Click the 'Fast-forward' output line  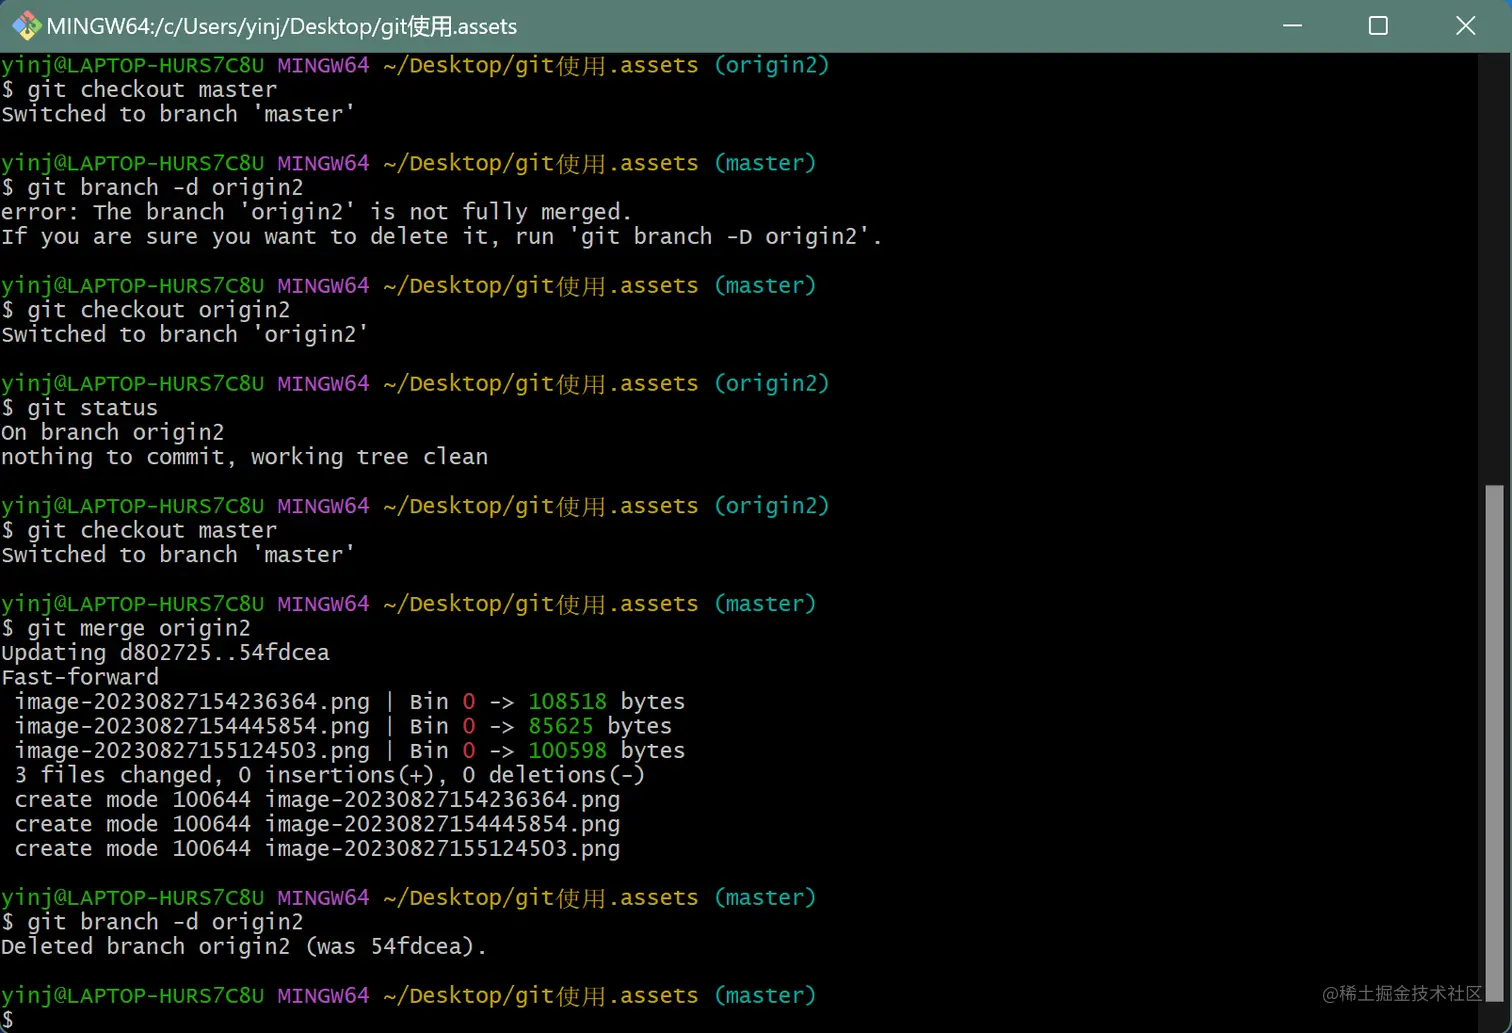tap(80, 677)
